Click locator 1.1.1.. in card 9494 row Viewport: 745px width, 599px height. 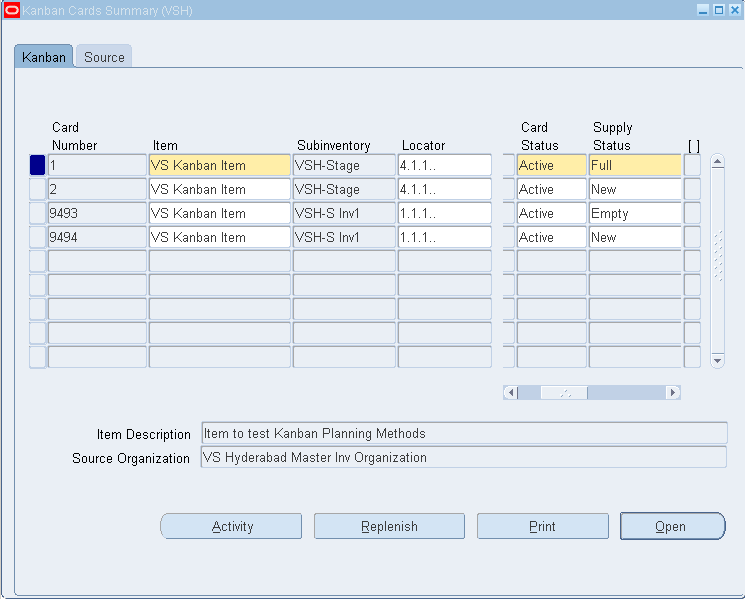[445, 237]
